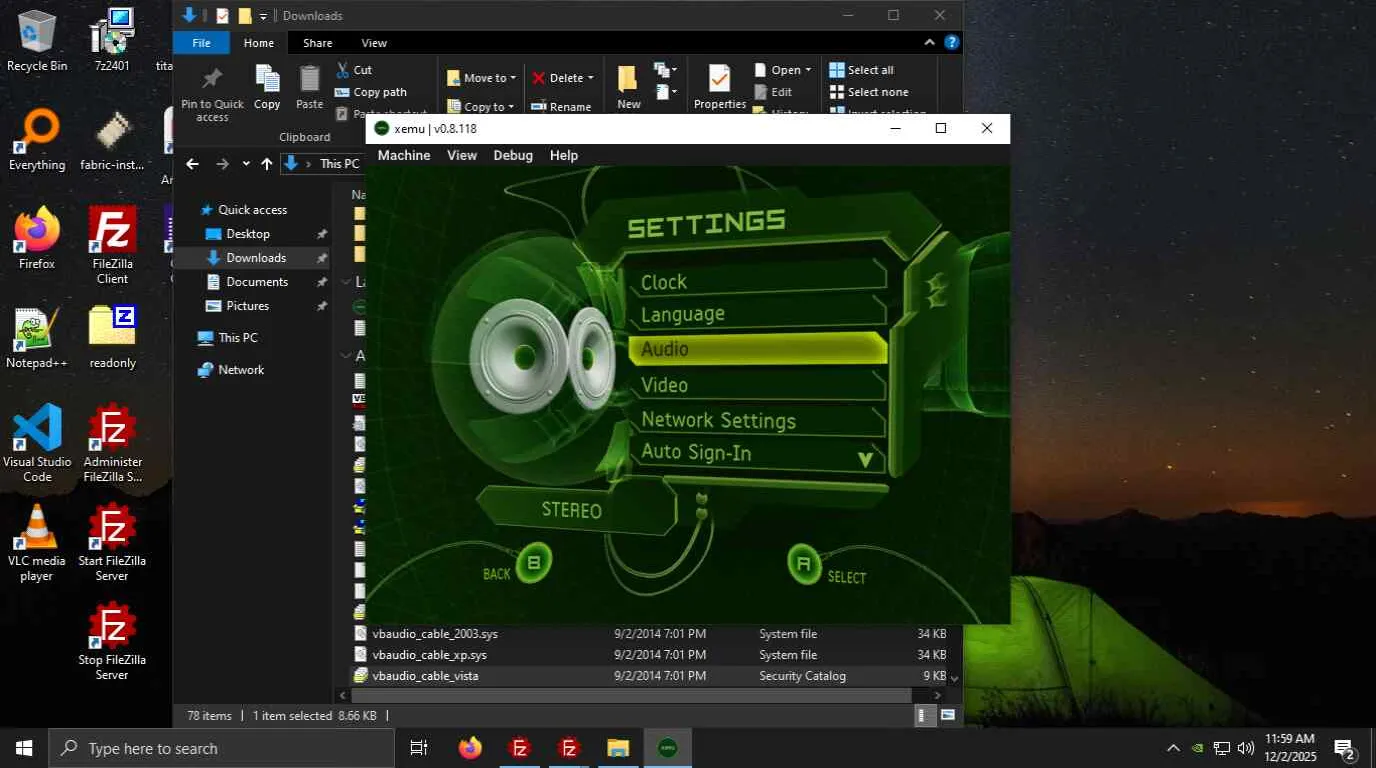
Task: Expand the Delete dropdown arrow
Action: [590, 78]
